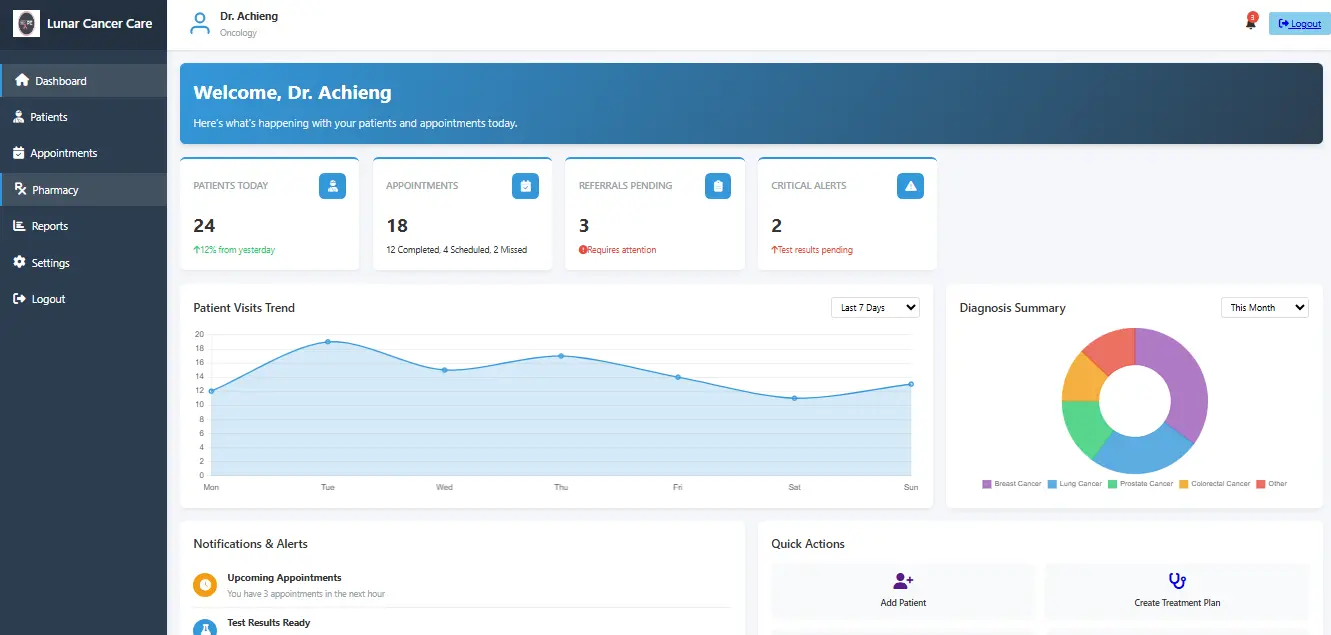Go to Pharmacy in the sidebar
This screenshot has width=1331, height=635.
tap(54, 190)
